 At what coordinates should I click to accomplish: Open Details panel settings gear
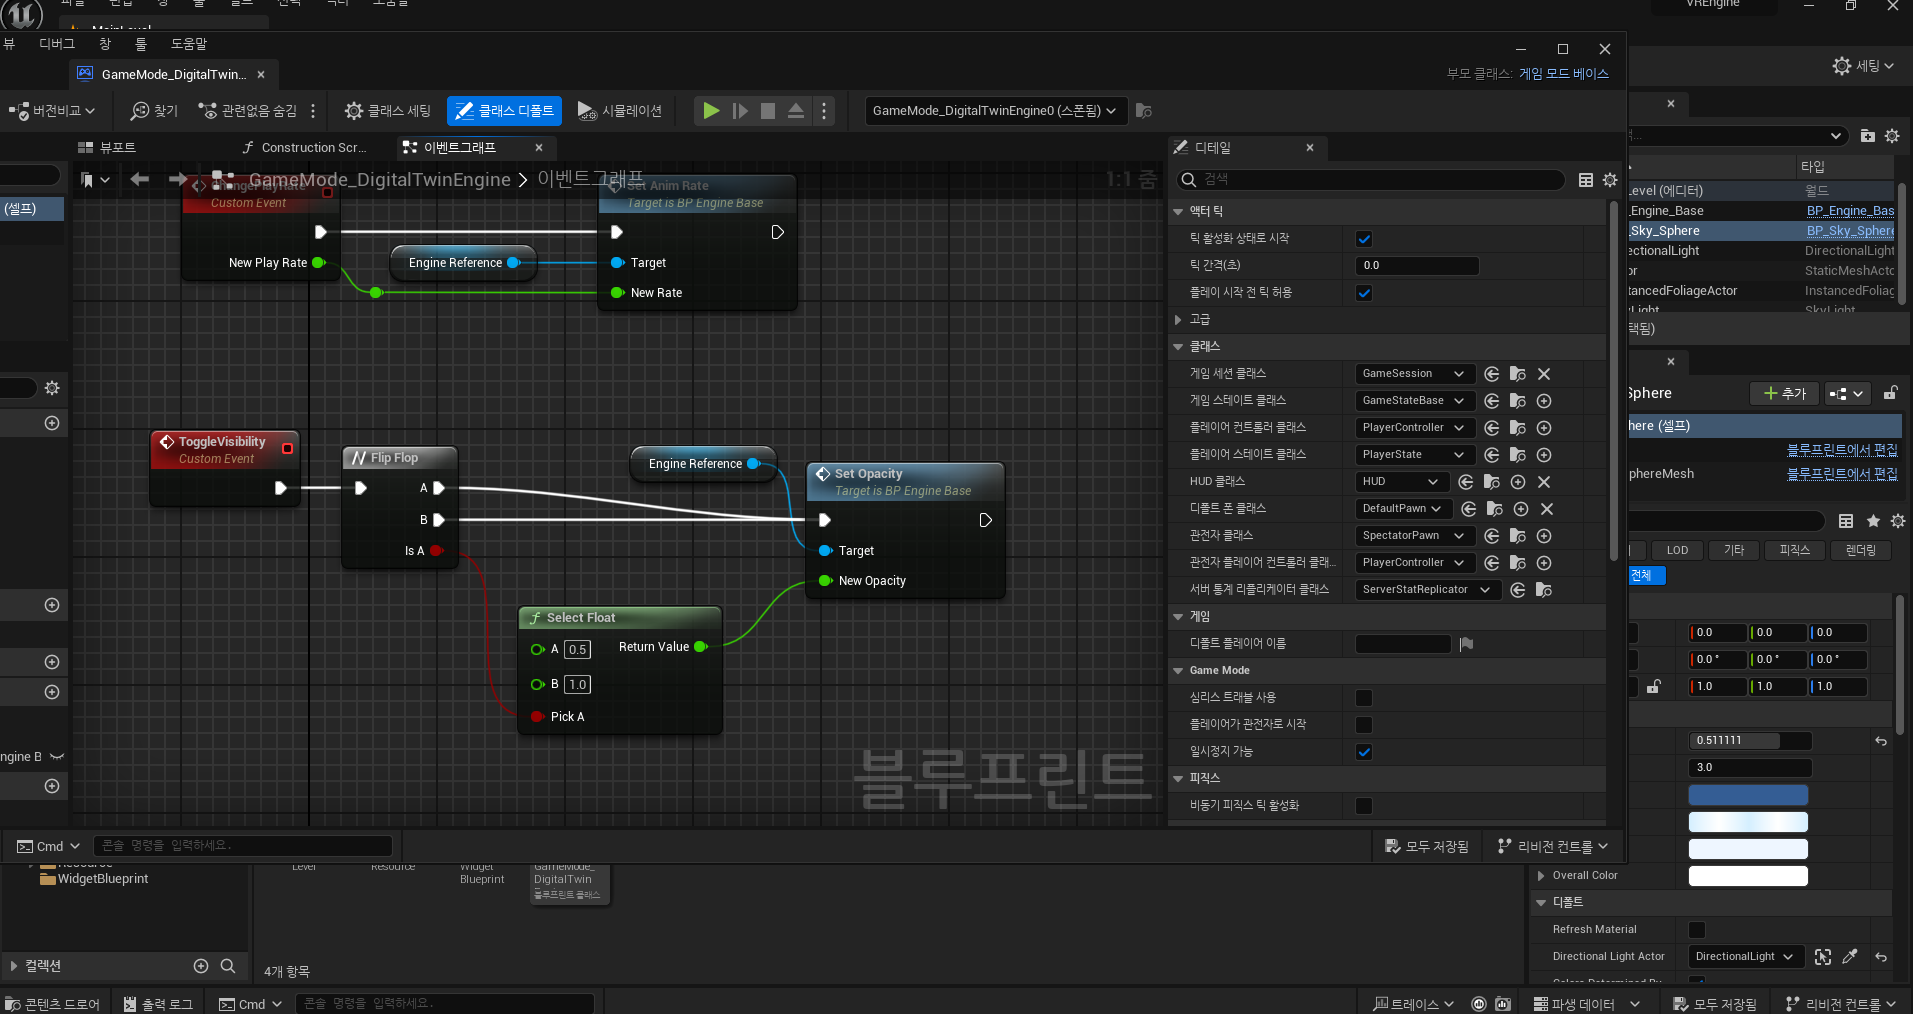point(1610,180)
